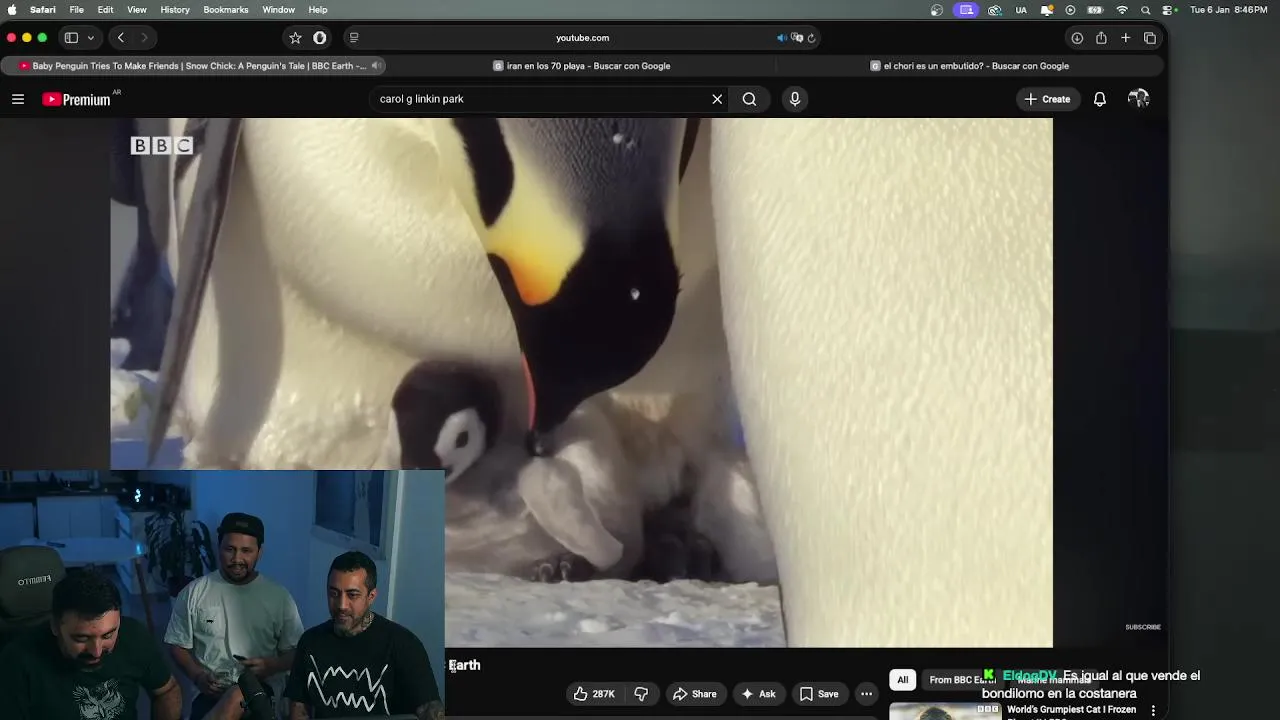Click the menu bar date and time
This screenshot has width=1280, height=720.
pos(1229,10)
